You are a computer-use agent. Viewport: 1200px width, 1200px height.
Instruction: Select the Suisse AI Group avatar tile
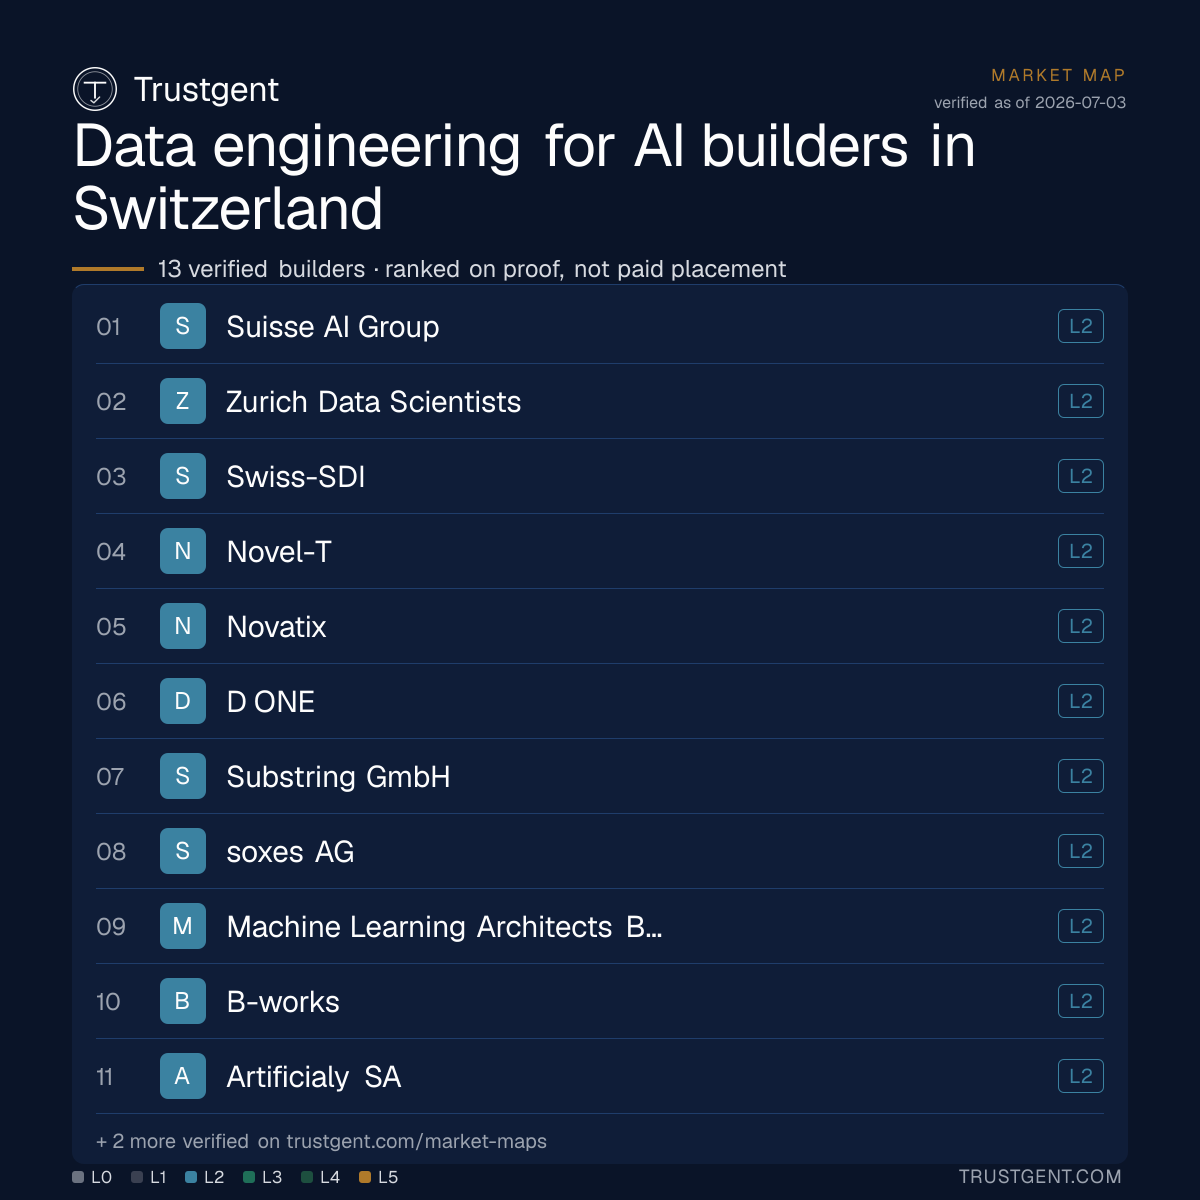click(183, 326)
